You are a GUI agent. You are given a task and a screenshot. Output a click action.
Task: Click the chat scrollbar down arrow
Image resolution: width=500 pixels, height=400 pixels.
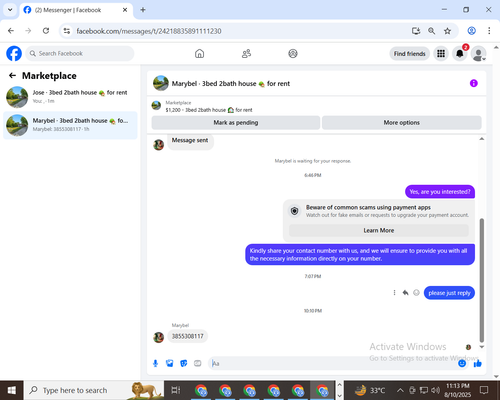[x=482, y=347]
